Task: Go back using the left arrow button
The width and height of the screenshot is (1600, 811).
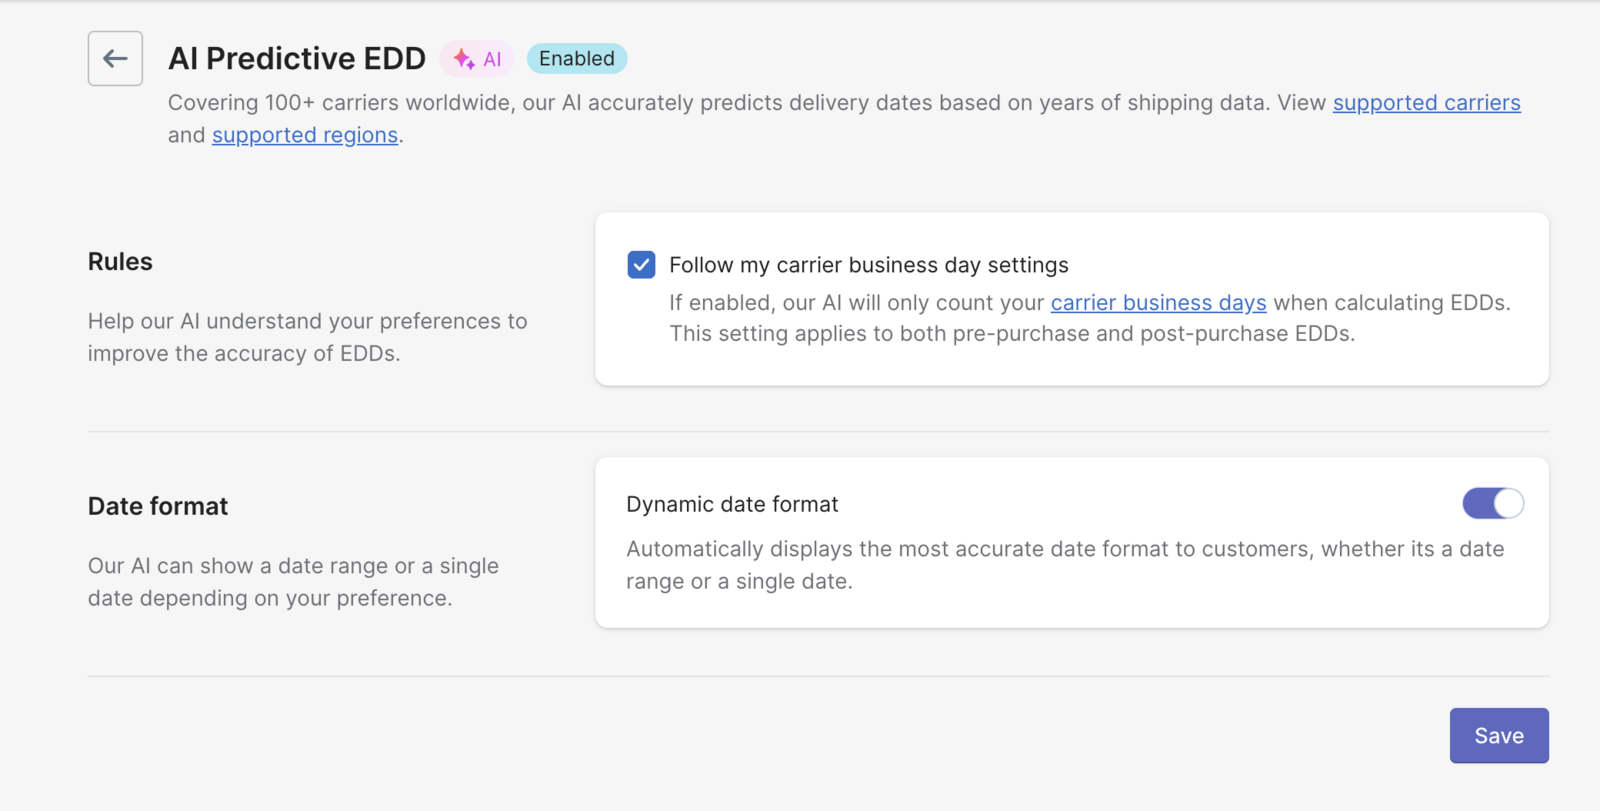Action: point(115,59)
